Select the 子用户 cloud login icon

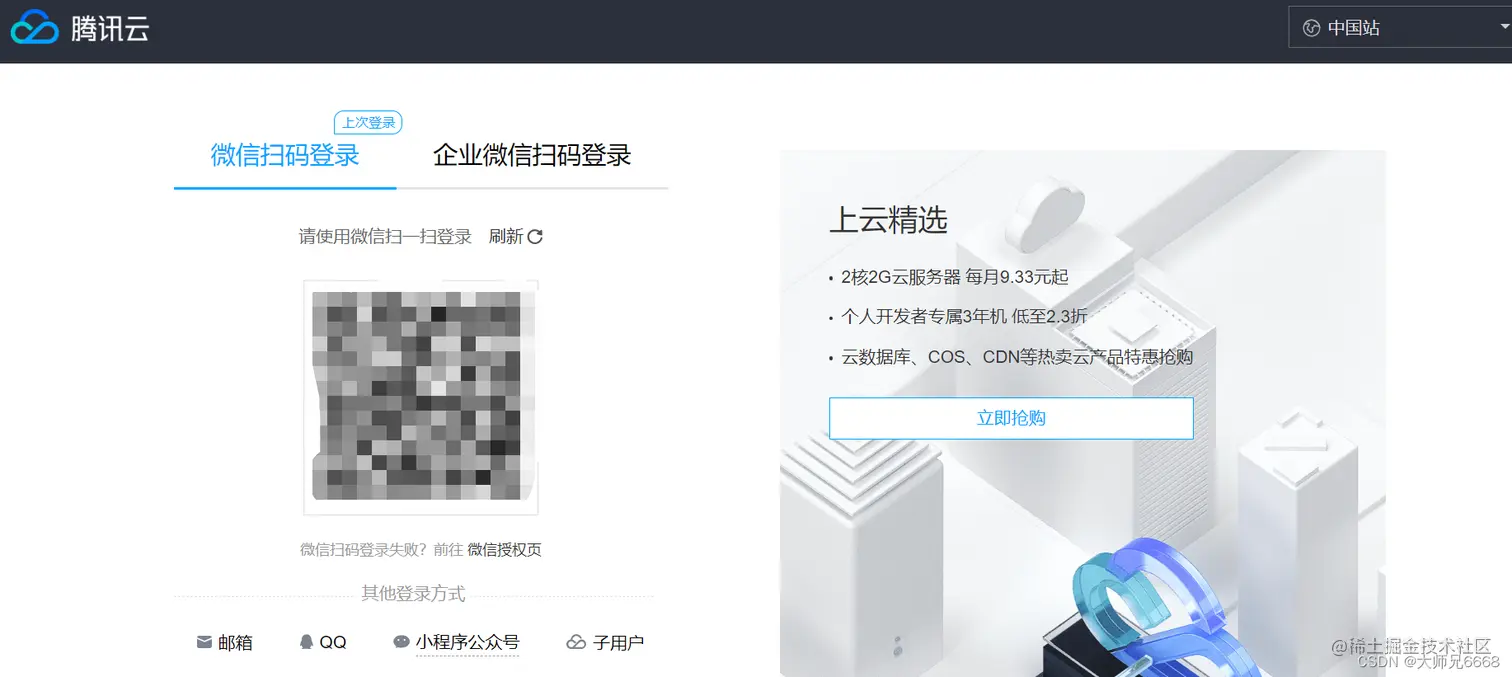[576, 641]
